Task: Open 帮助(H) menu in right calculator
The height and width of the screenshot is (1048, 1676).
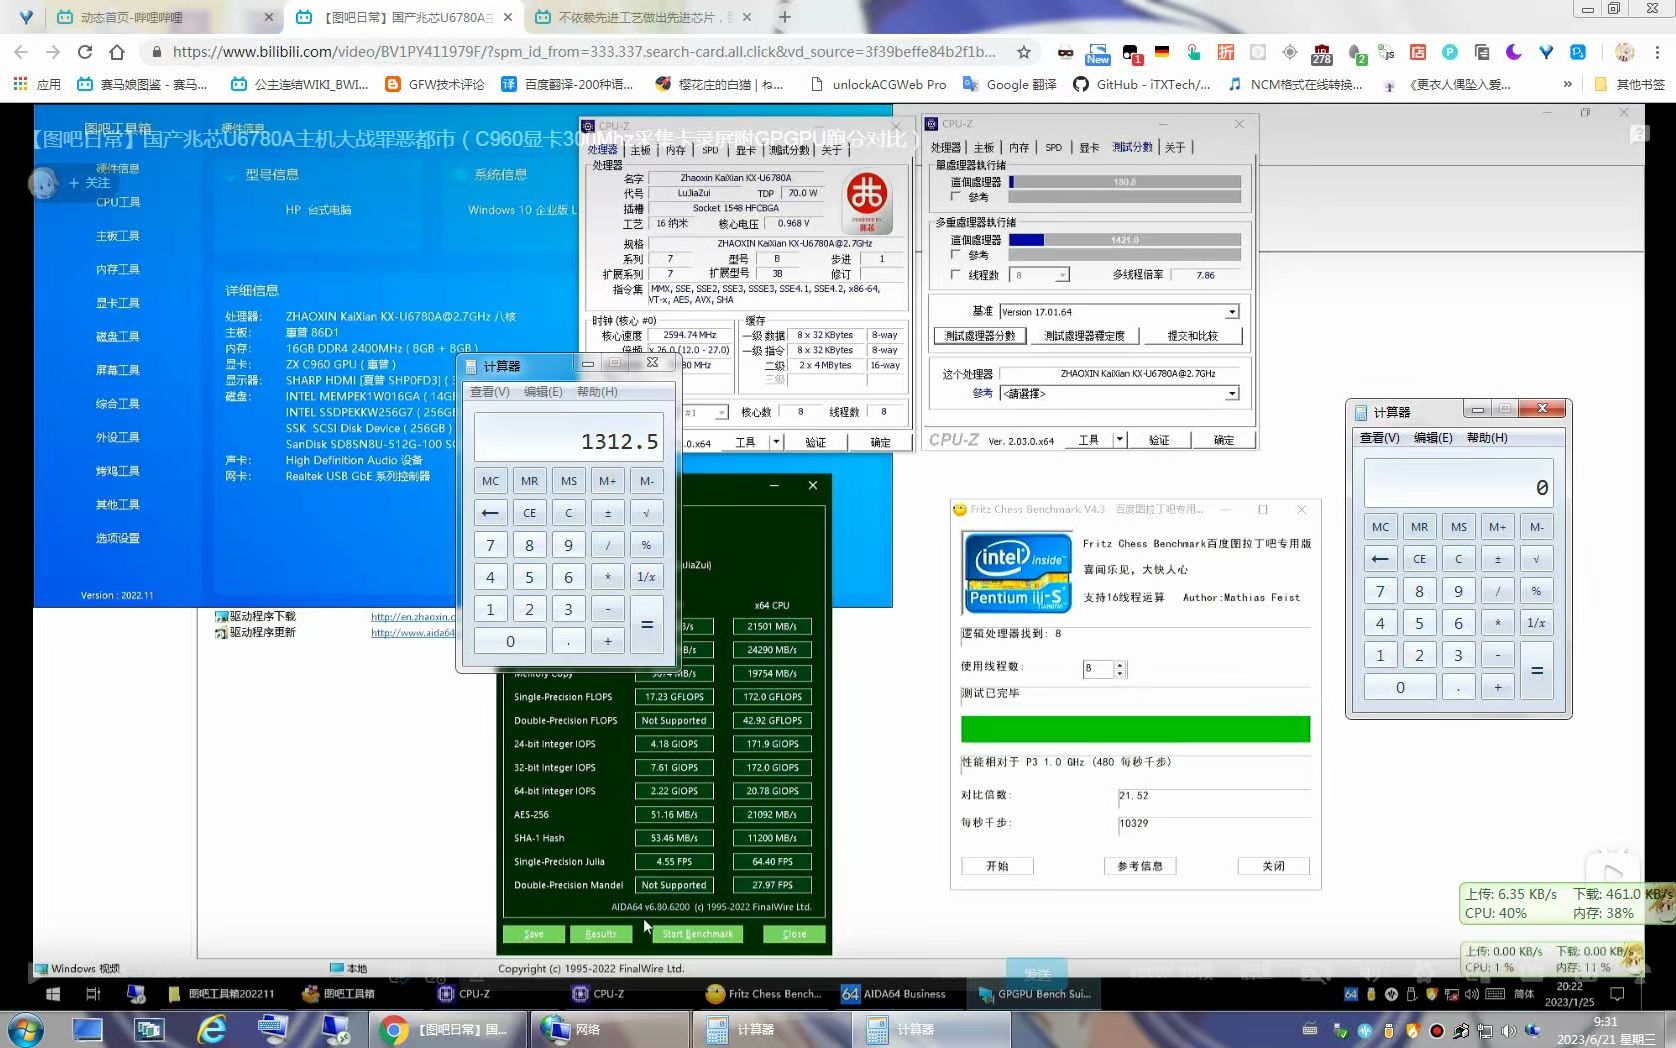Action: [x=1487, y=438]
